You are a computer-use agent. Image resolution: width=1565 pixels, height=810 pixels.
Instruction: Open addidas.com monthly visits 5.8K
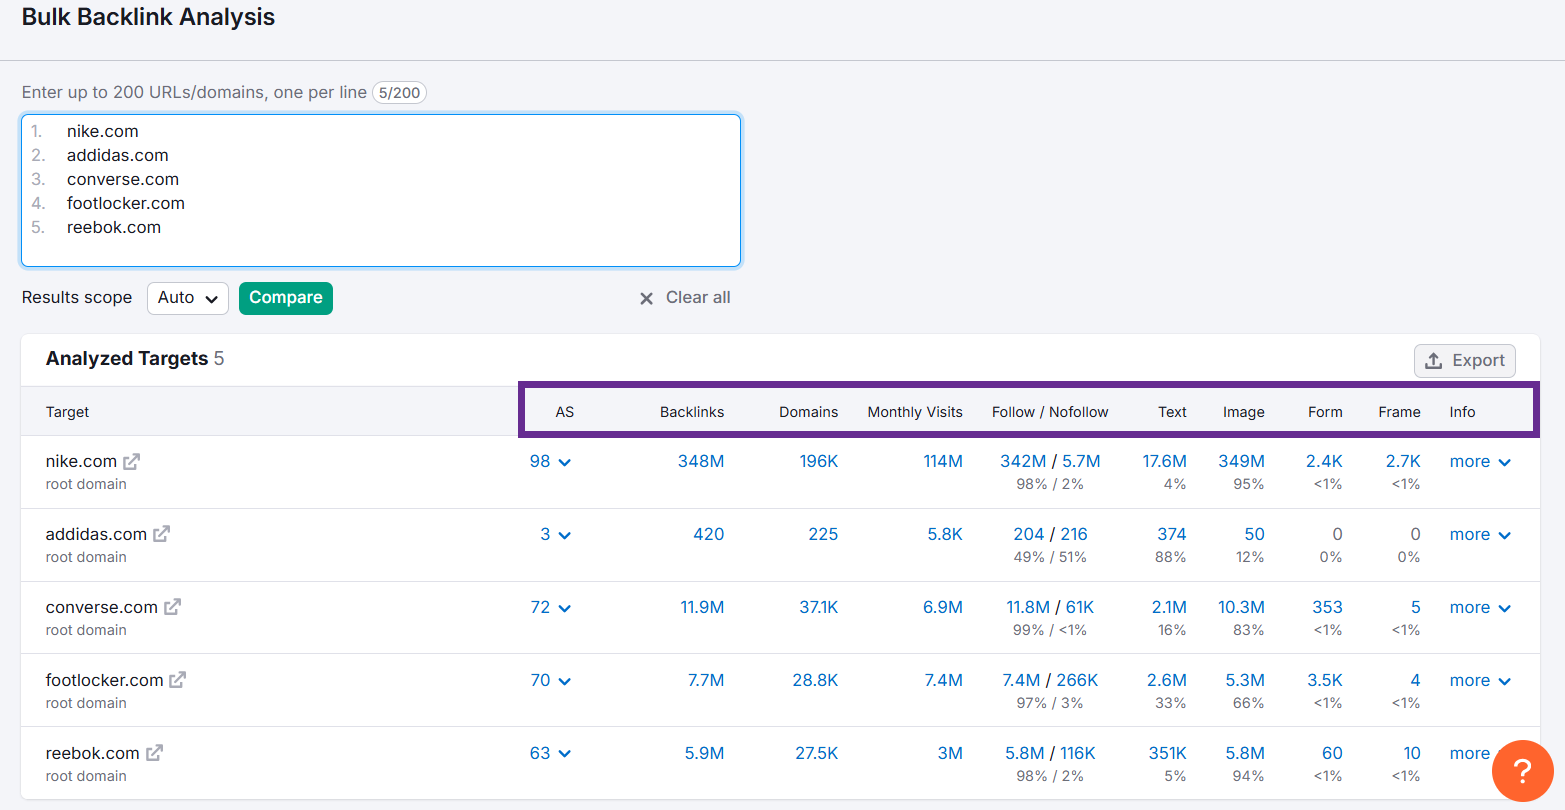[x=945, y=534]
